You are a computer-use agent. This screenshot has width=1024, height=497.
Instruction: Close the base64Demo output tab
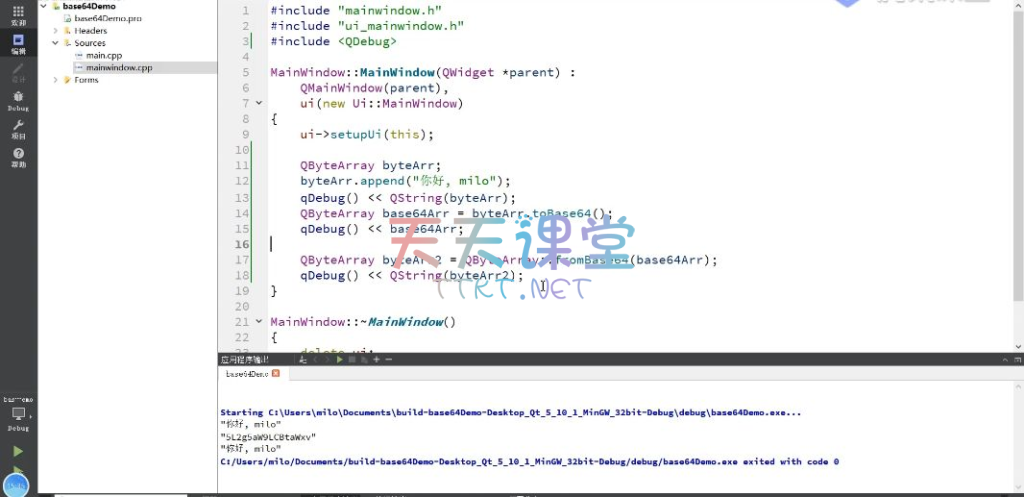coord(276,373)
